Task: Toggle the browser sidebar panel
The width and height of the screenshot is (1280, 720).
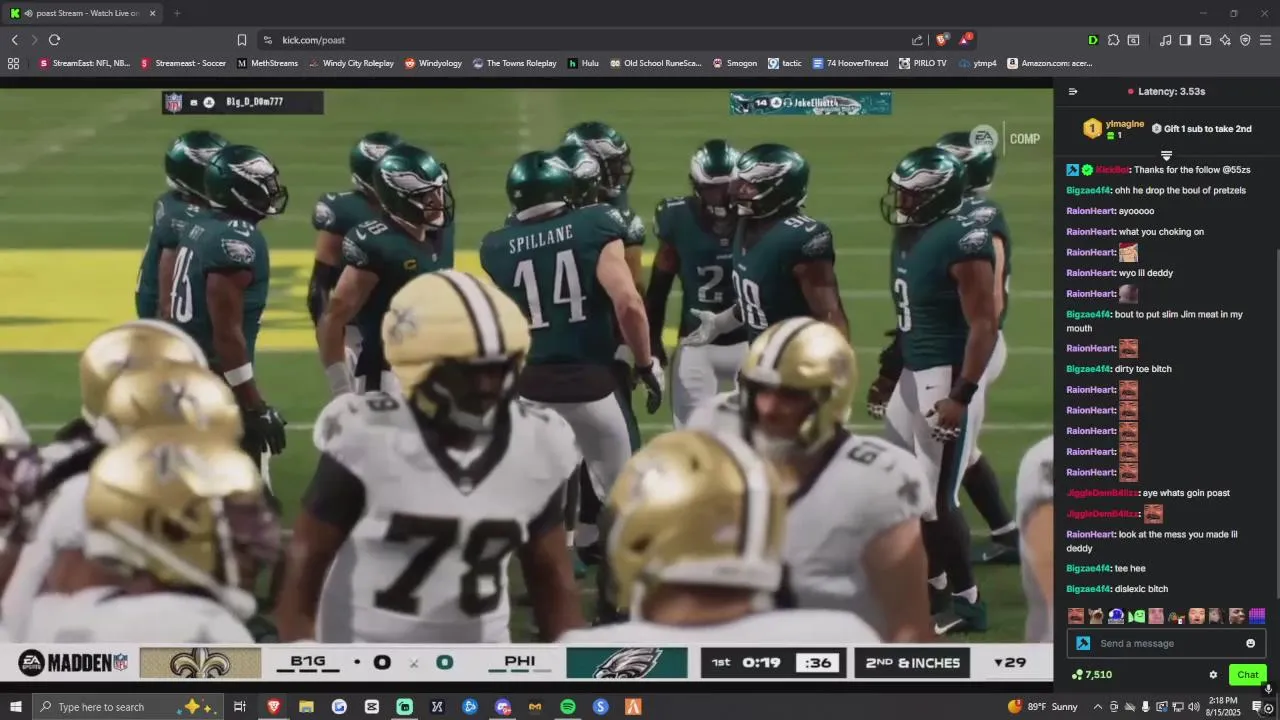Action: coord(1185,40)
